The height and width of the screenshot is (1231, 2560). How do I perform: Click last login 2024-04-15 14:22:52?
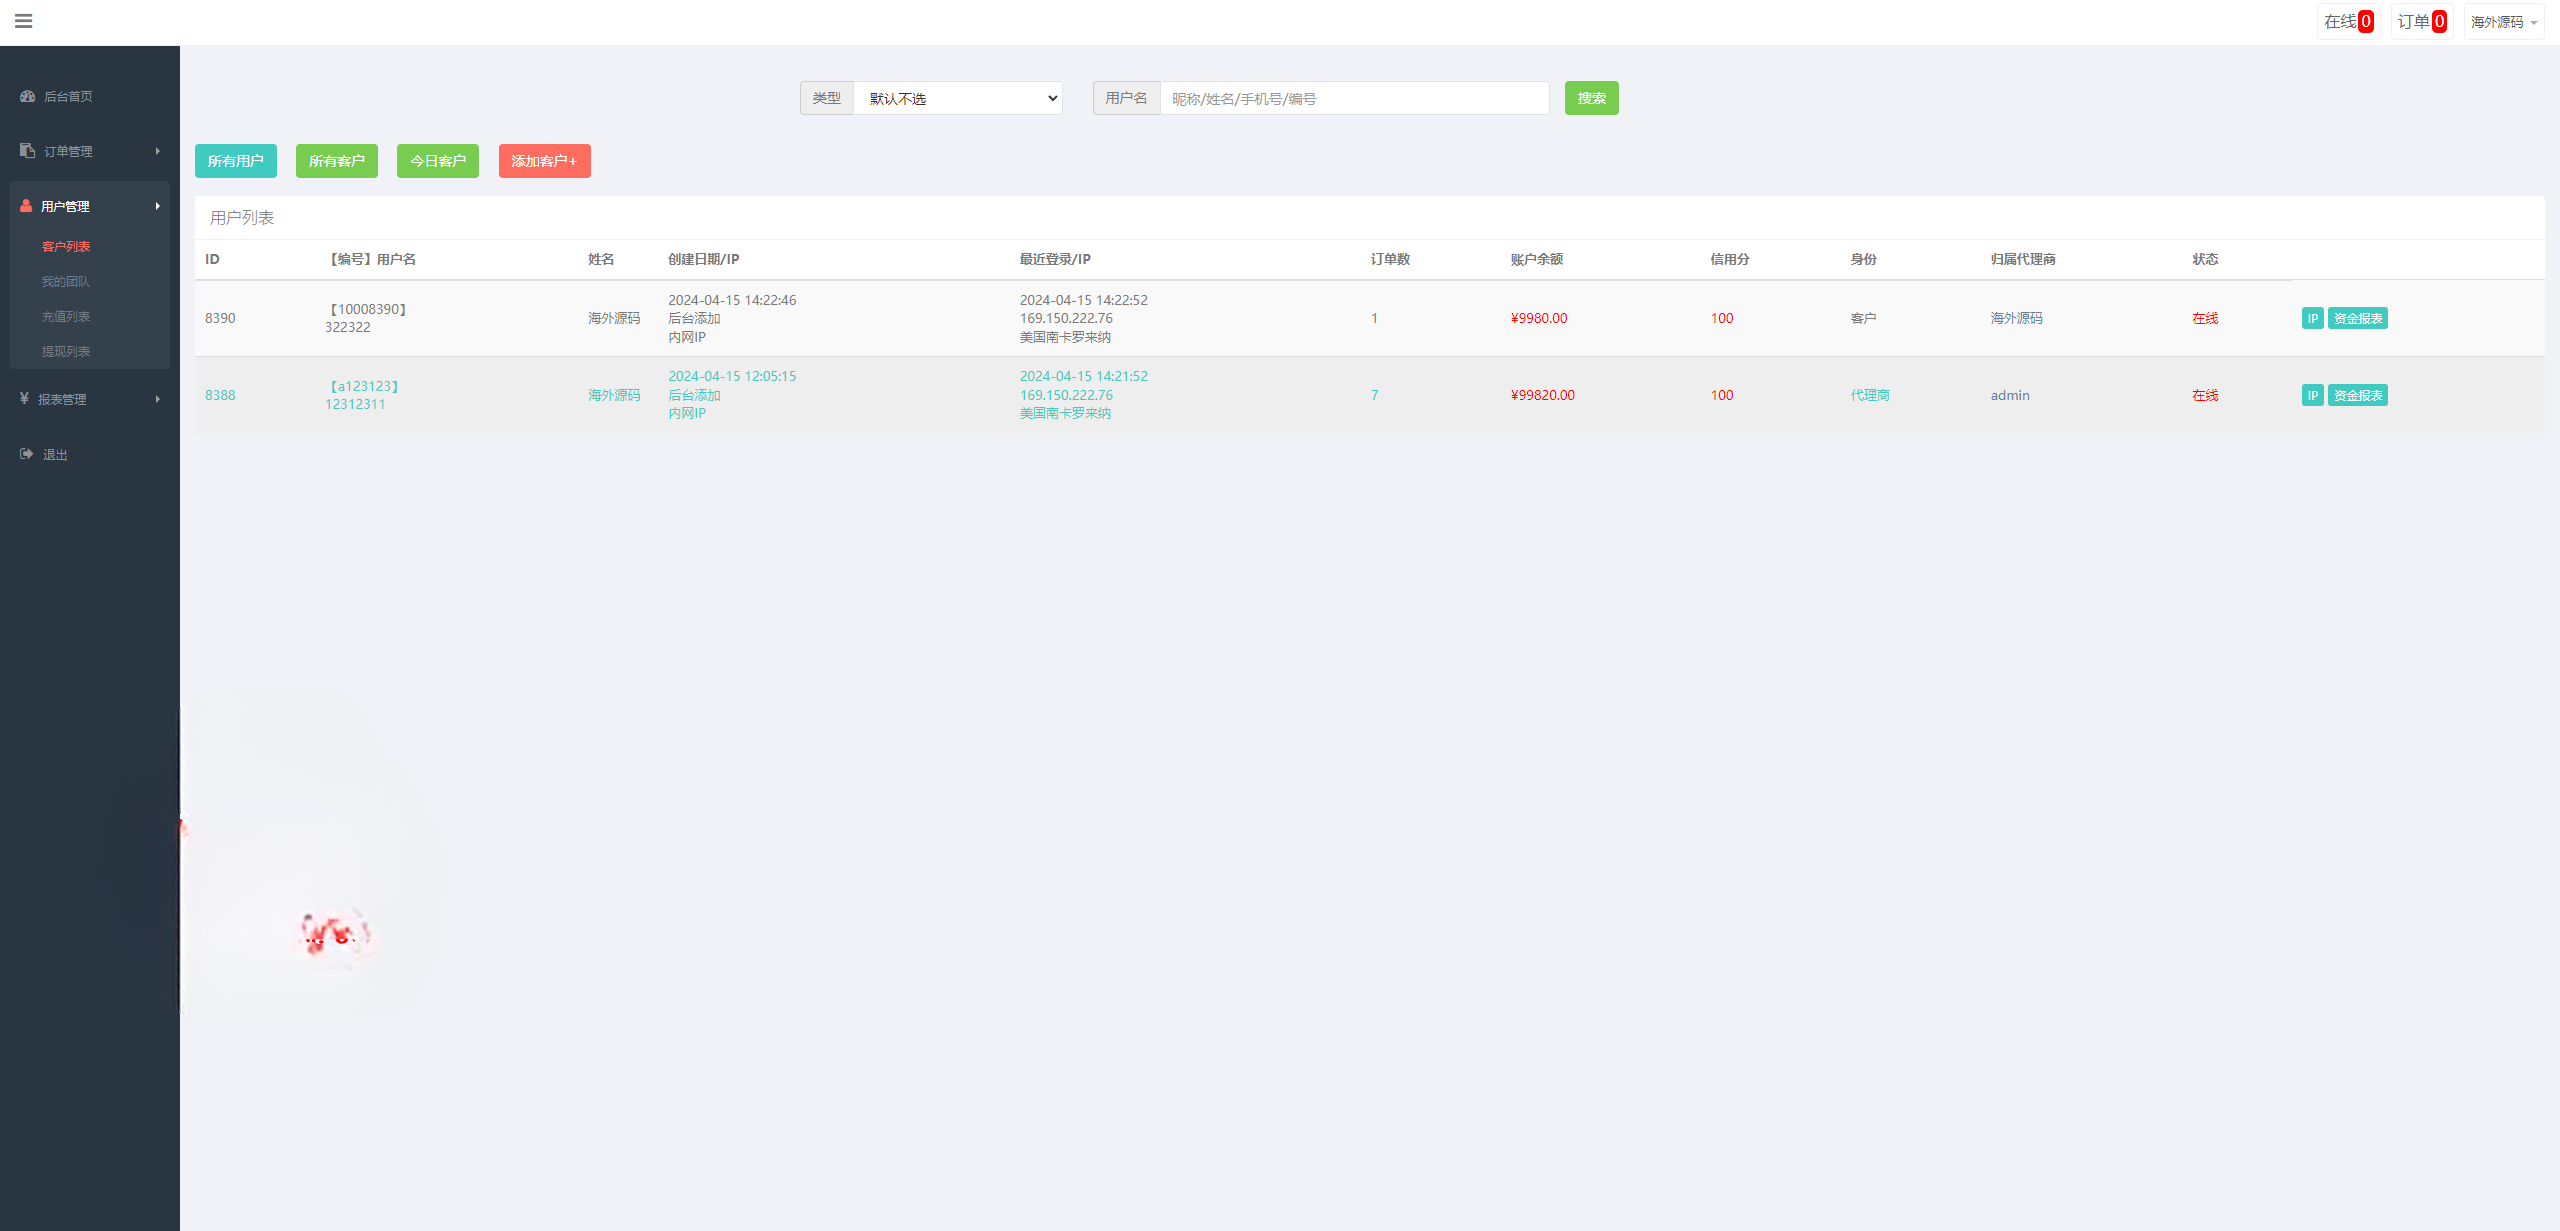(1084, 300)
